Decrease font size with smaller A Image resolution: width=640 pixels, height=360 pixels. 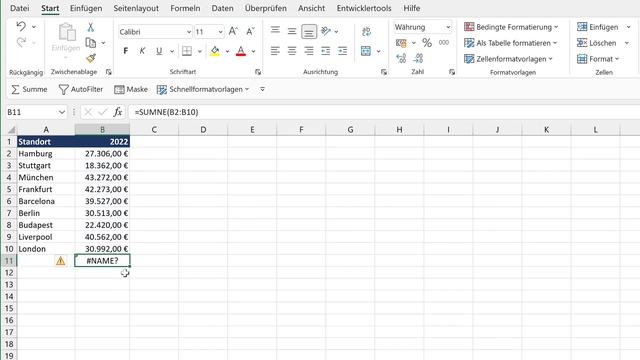coord(250,31)
